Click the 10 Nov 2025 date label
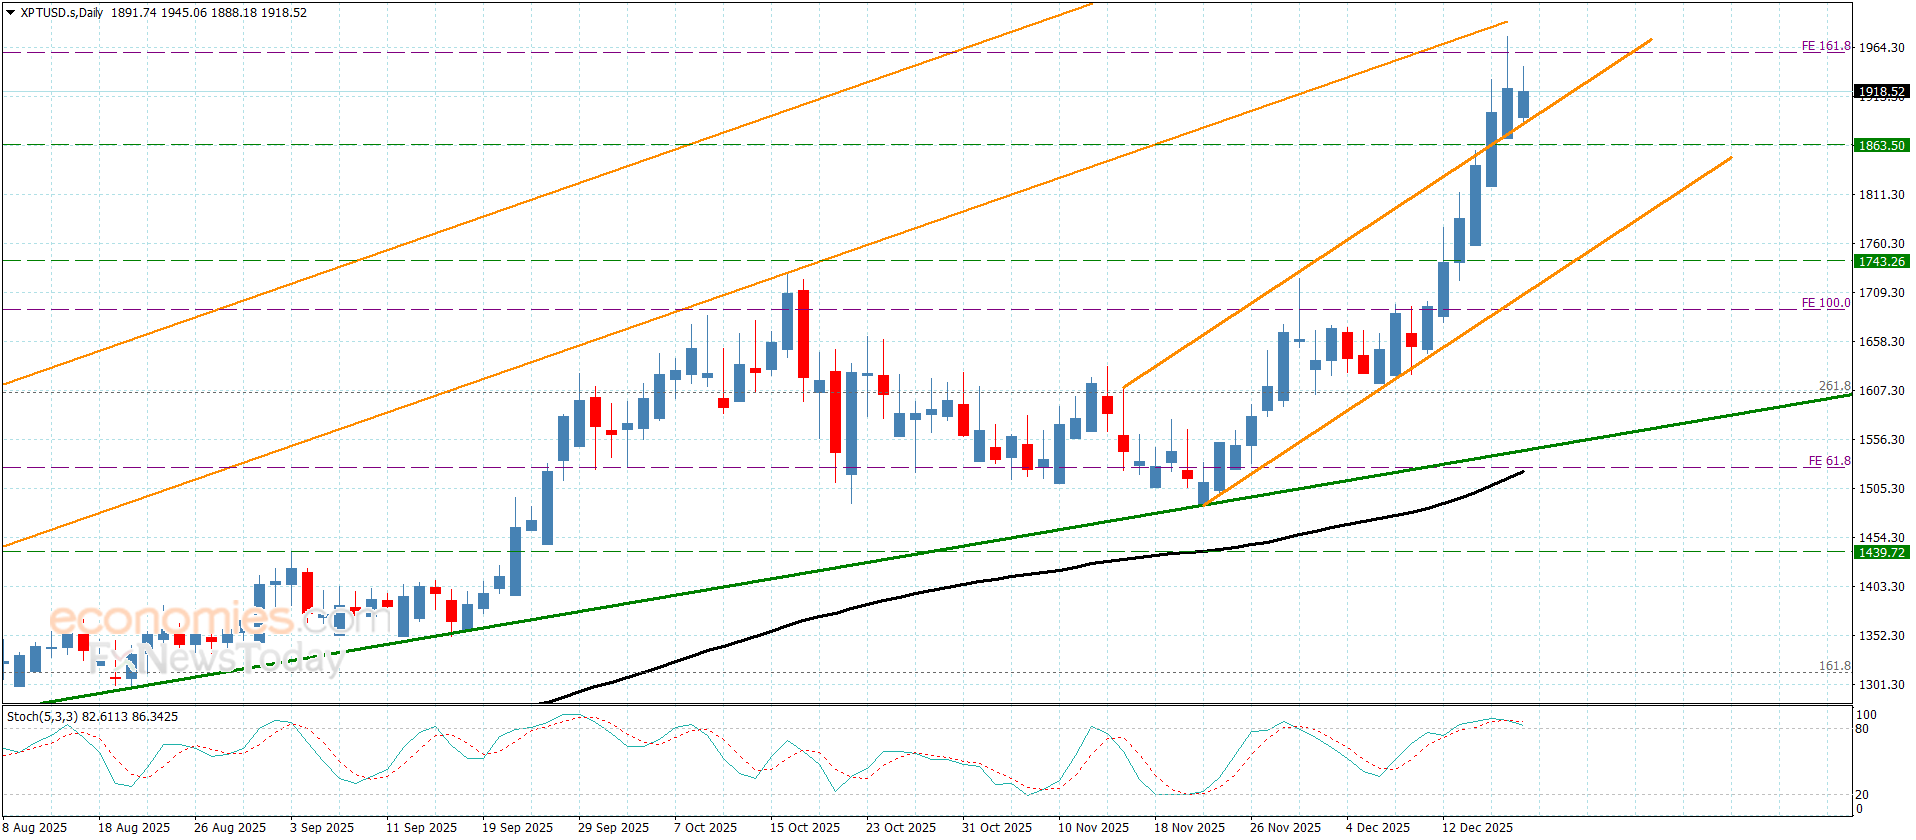This screenshot has height=840, width=1916. pyautogui.click(x=1093, y=828)
